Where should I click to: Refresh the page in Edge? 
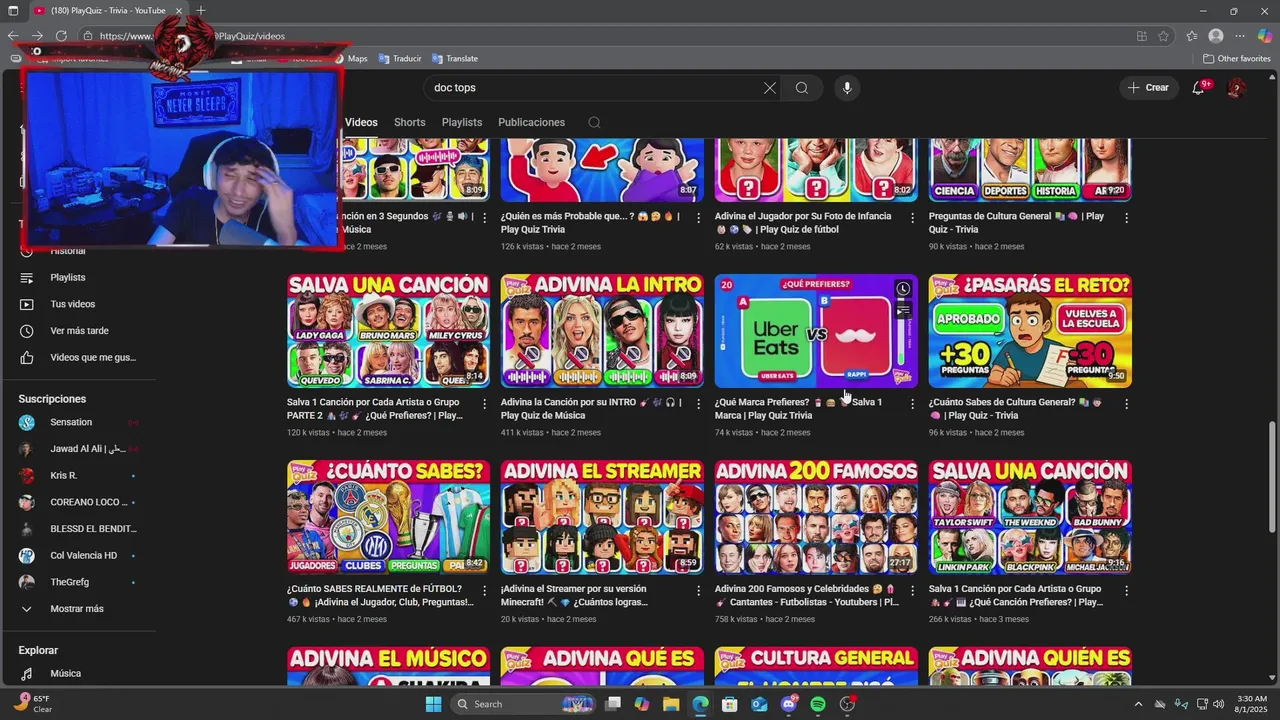click(x=61, y=36)
